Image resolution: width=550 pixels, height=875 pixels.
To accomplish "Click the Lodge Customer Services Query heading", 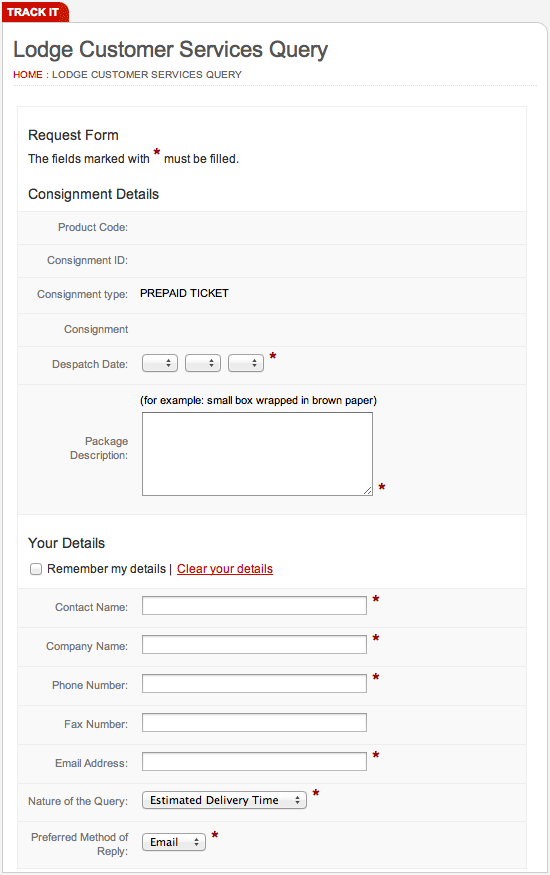I will tap(170, 50).
